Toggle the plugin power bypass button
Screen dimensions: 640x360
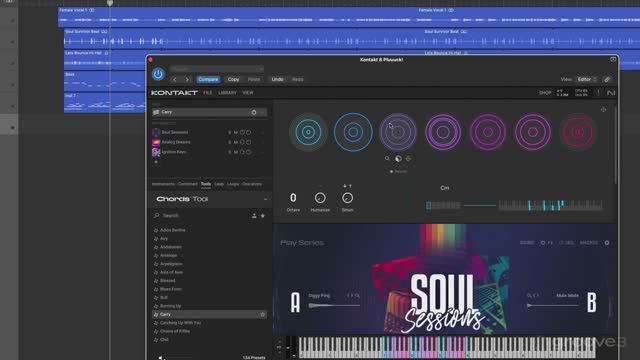[x=158, y=74]
